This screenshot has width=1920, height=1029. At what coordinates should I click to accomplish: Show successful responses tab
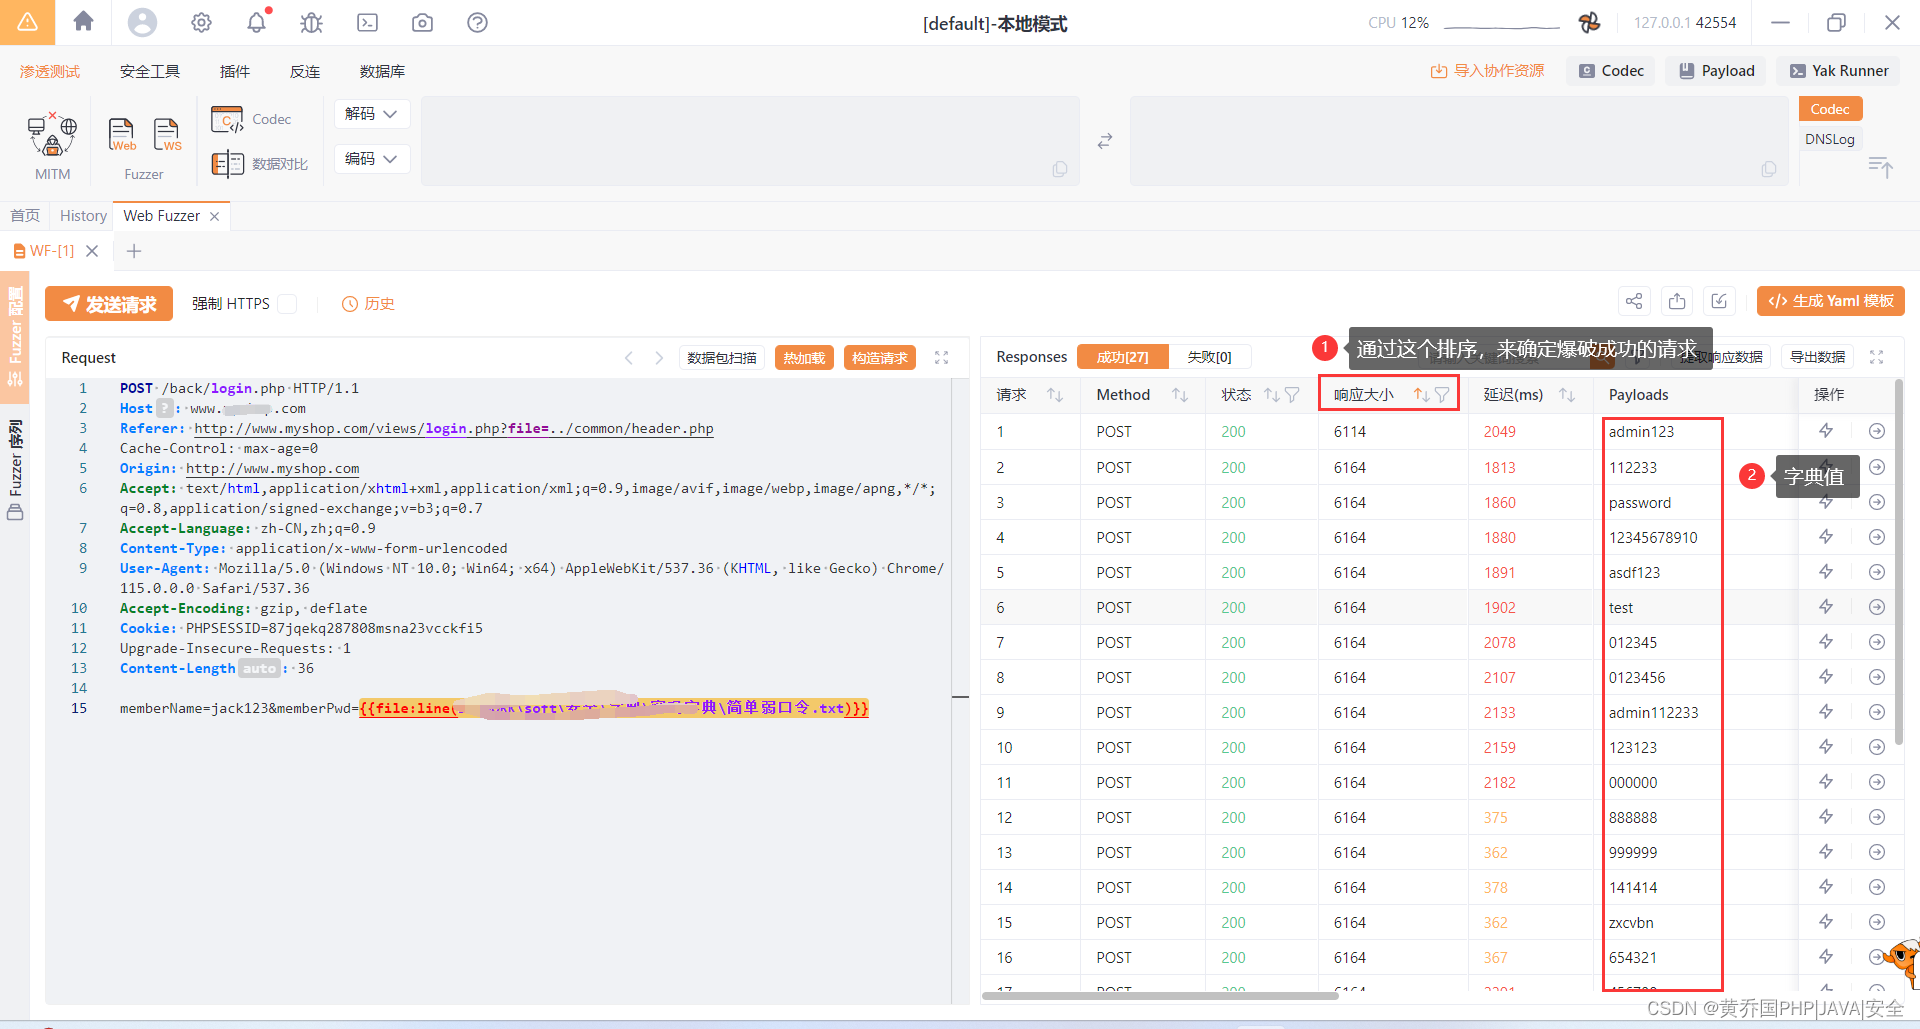[x=1123, y=357]
